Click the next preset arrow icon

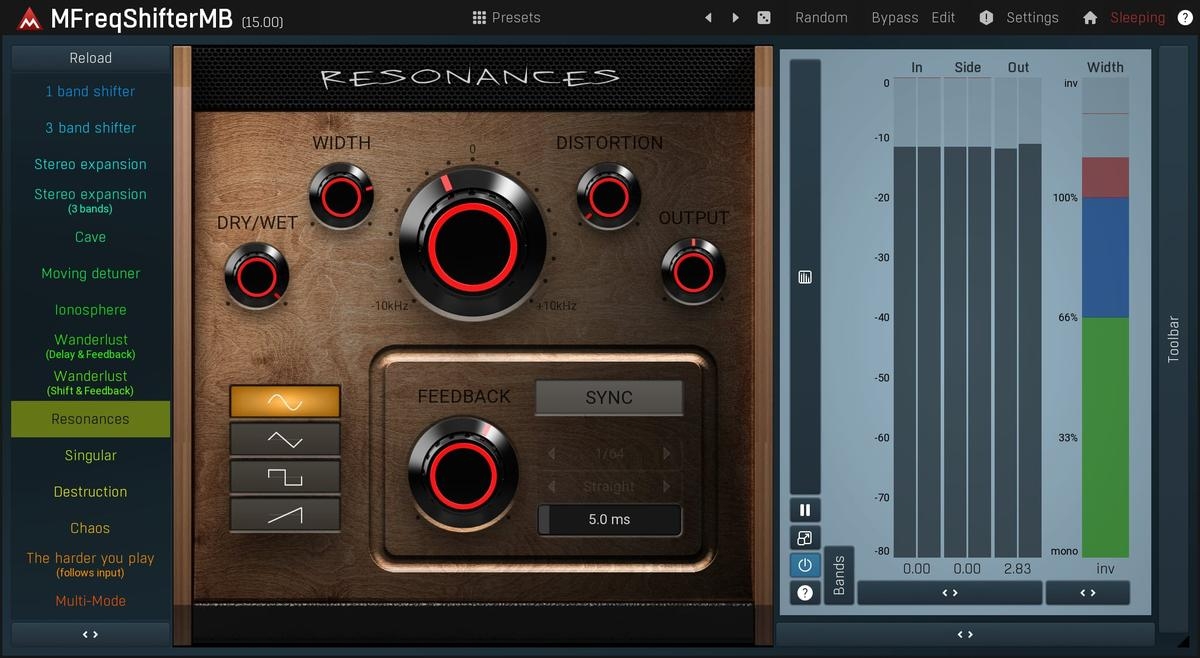[736, 18]
